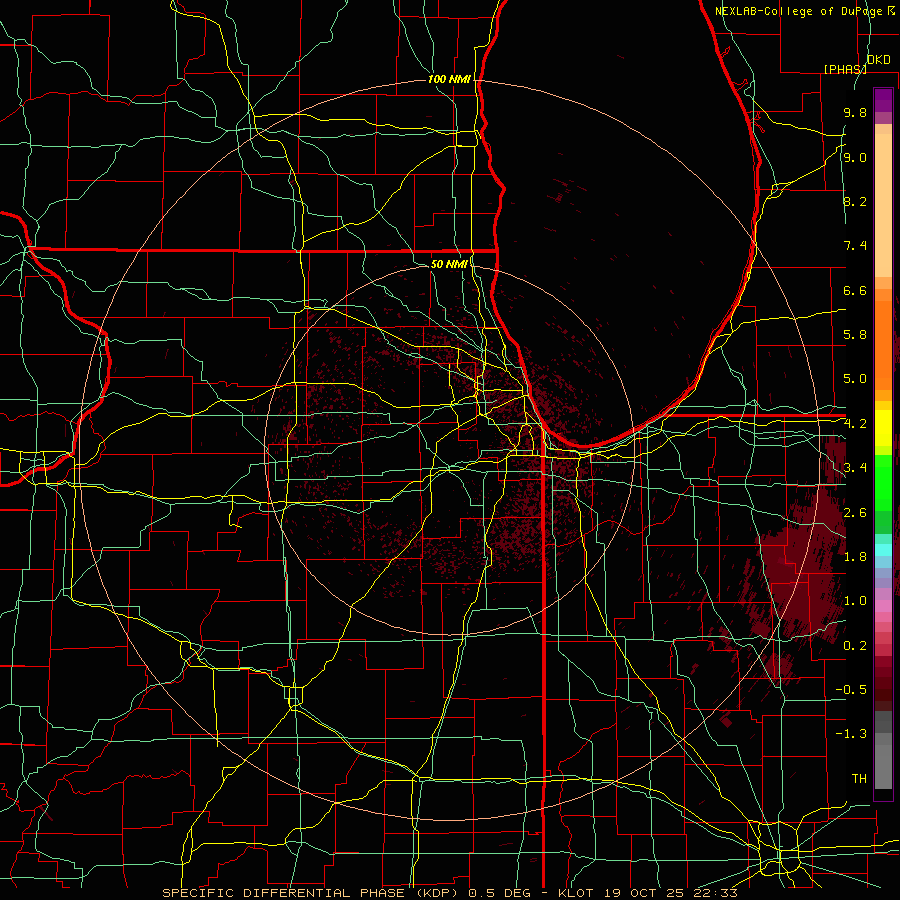Pick the orange segment of the color bar
Viewport: 900px width, 900px height.
click(883, 345)
